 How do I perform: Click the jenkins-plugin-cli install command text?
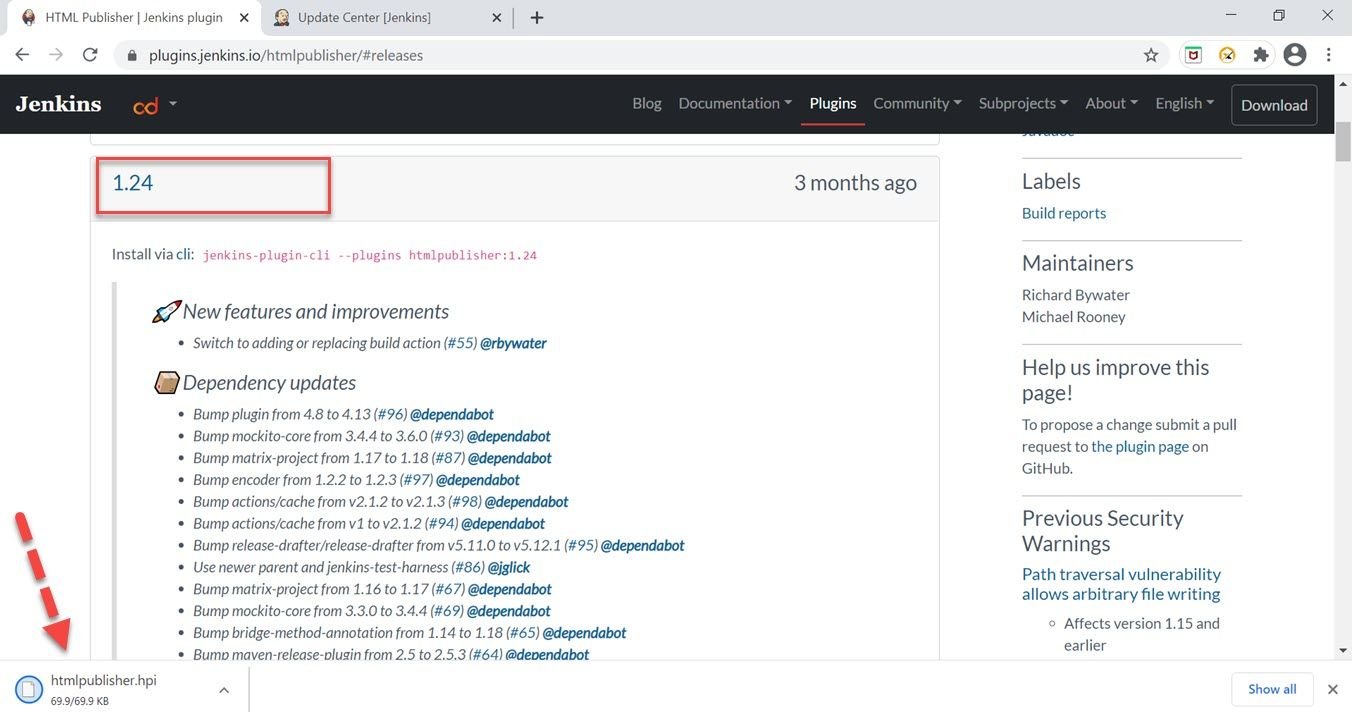(x=370, y=255)
